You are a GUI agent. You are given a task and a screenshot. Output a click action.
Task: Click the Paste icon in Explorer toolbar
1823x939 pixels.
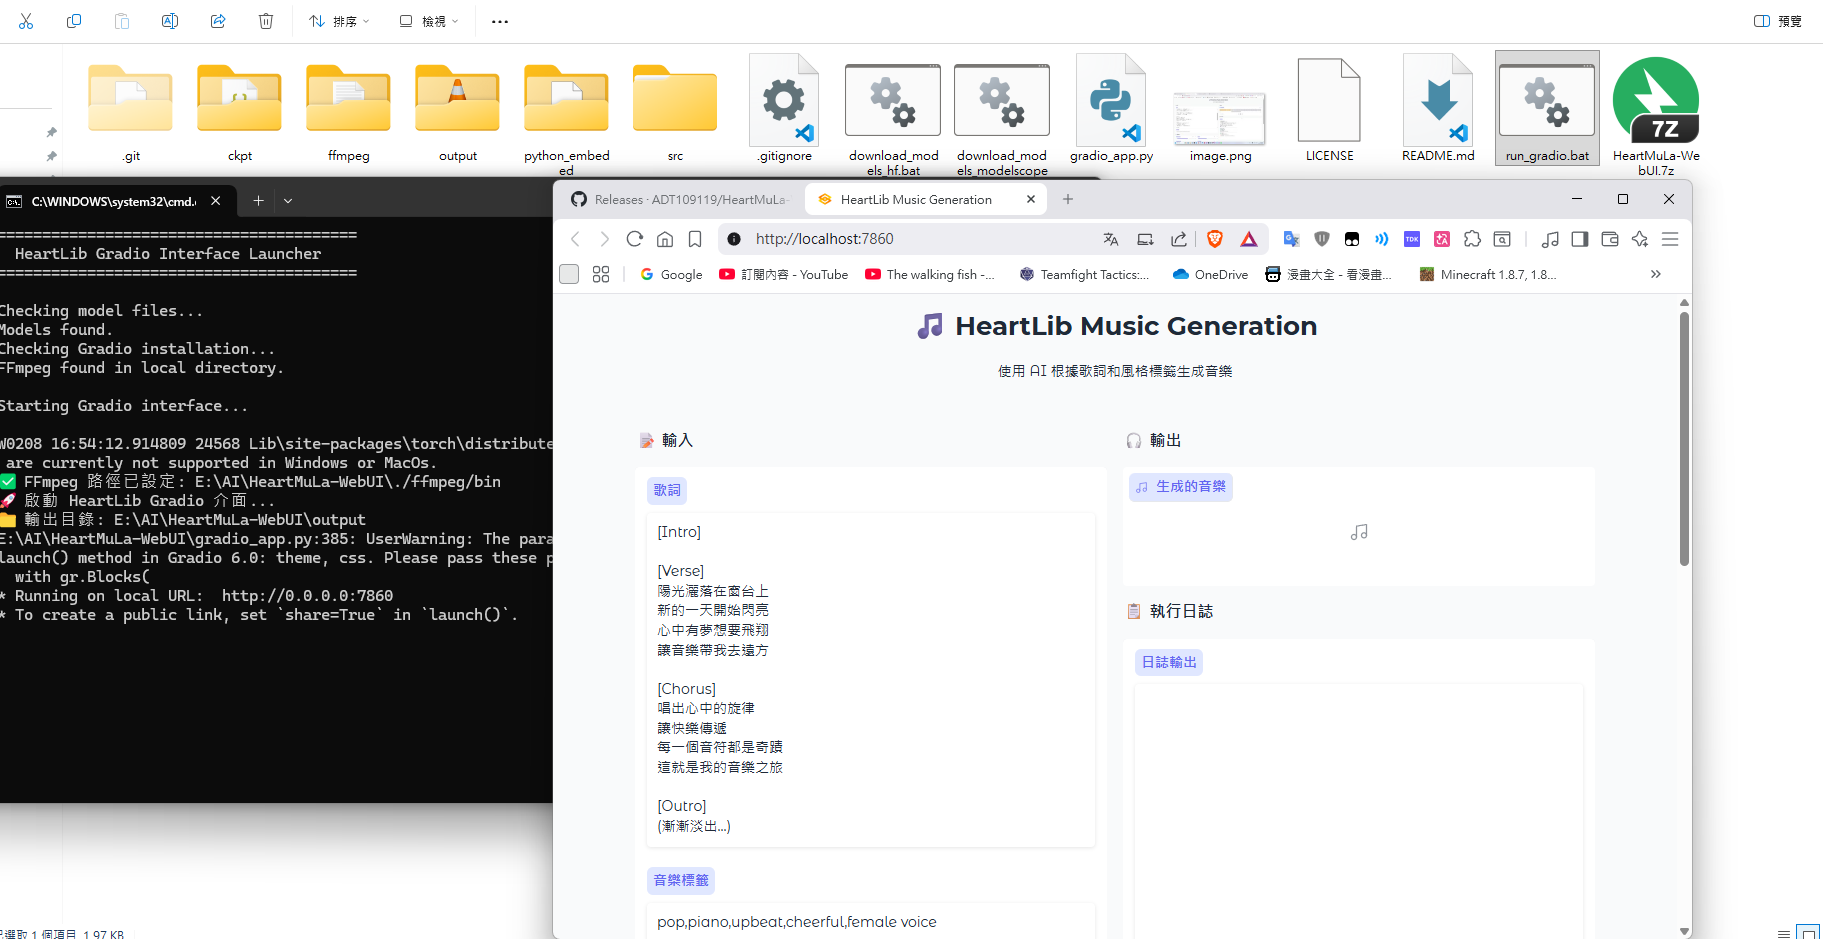(122, 21)
